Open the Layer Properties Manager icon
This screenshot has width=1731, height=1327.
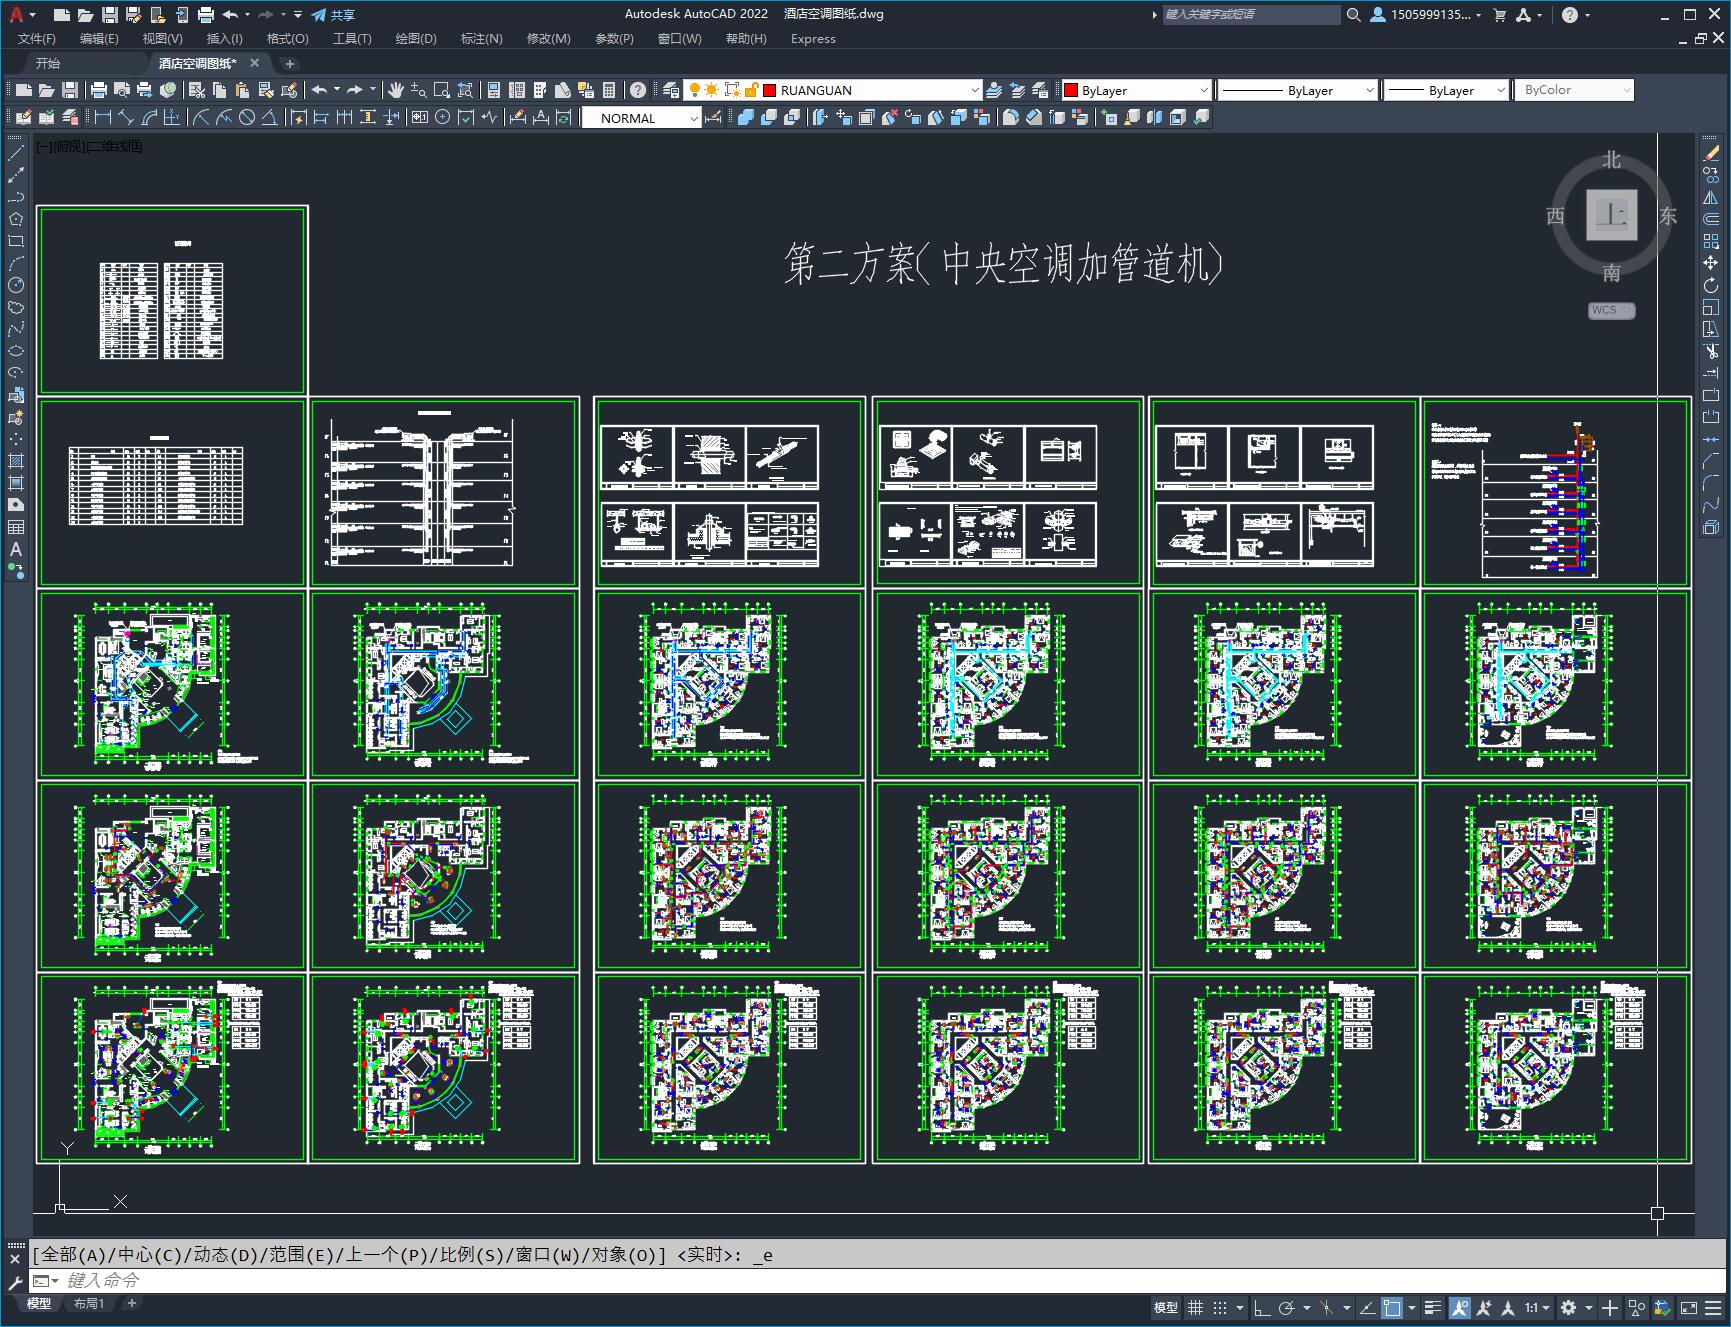tap(671, 90)
